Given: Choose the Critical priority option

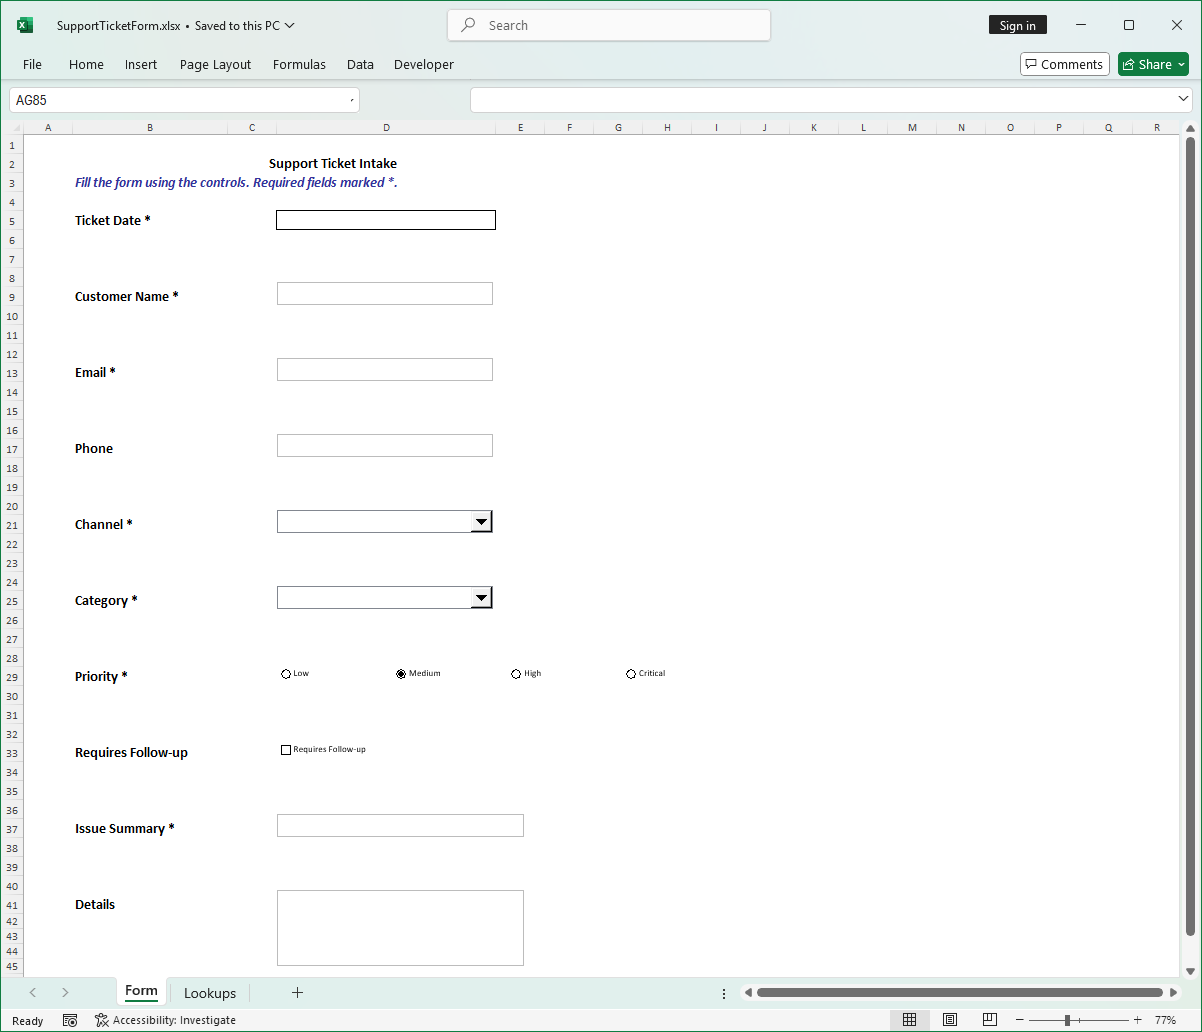Looking at the screenshot, I should [x=631, y=673].
